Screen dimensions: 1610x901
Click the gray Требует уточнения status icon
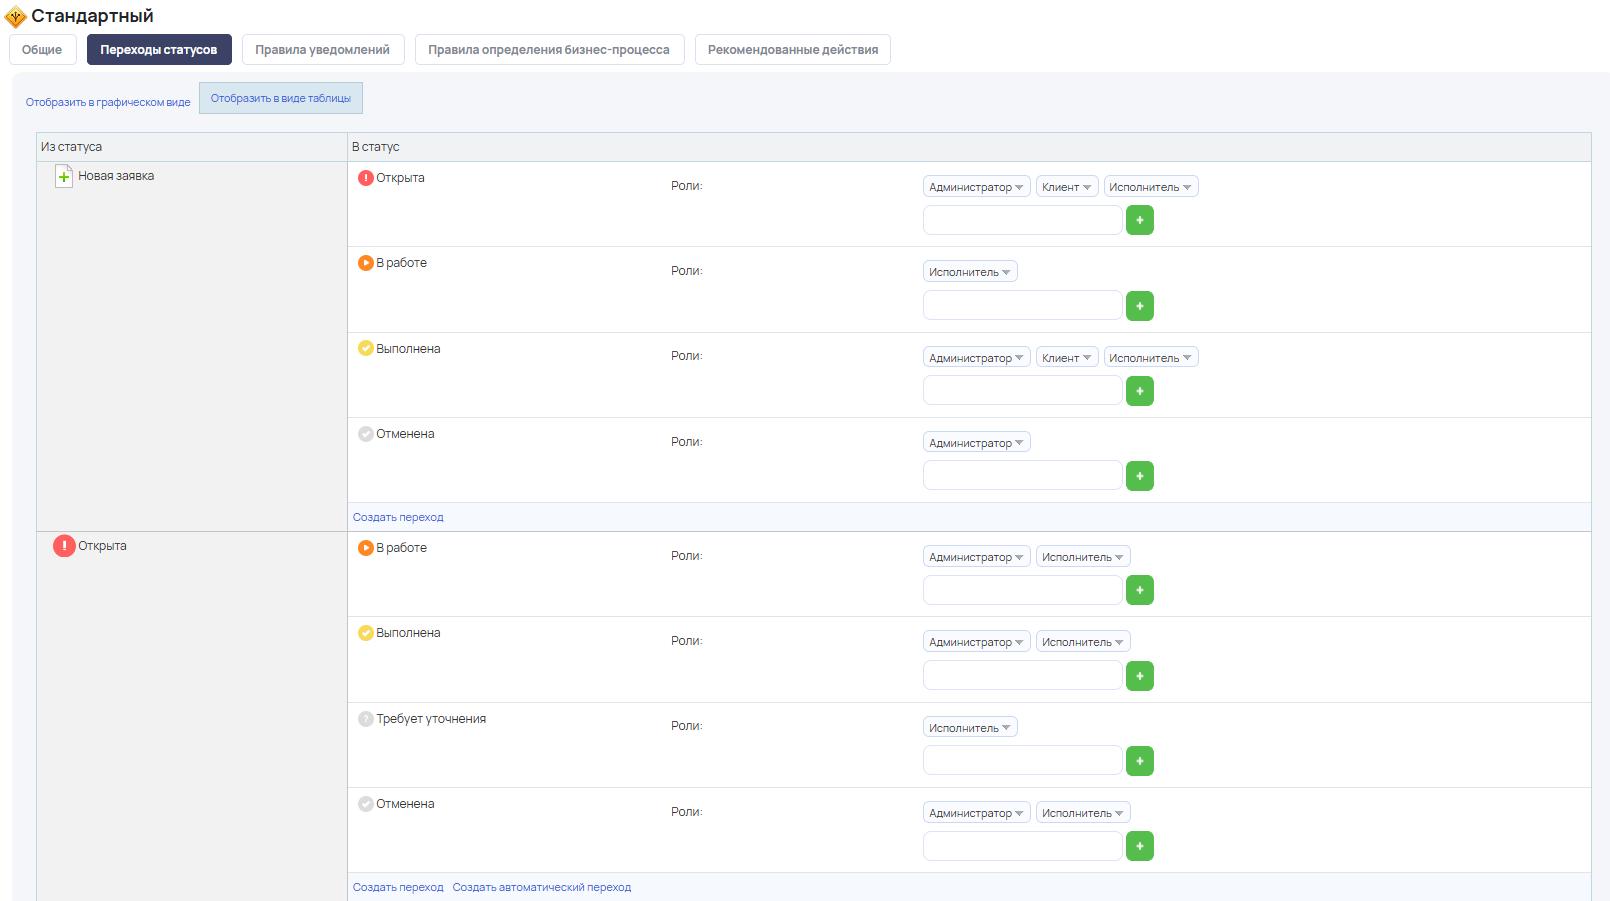pos(366,719)
